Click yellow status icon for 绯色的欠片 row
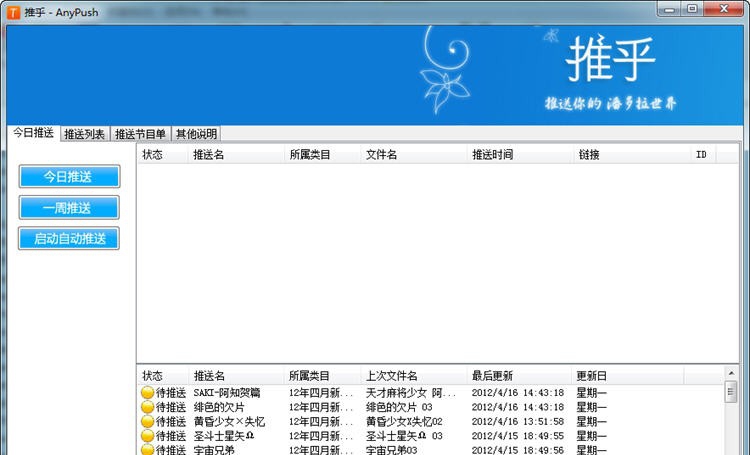The height and width of the screenshot is (455, 750). pos(147,407)
